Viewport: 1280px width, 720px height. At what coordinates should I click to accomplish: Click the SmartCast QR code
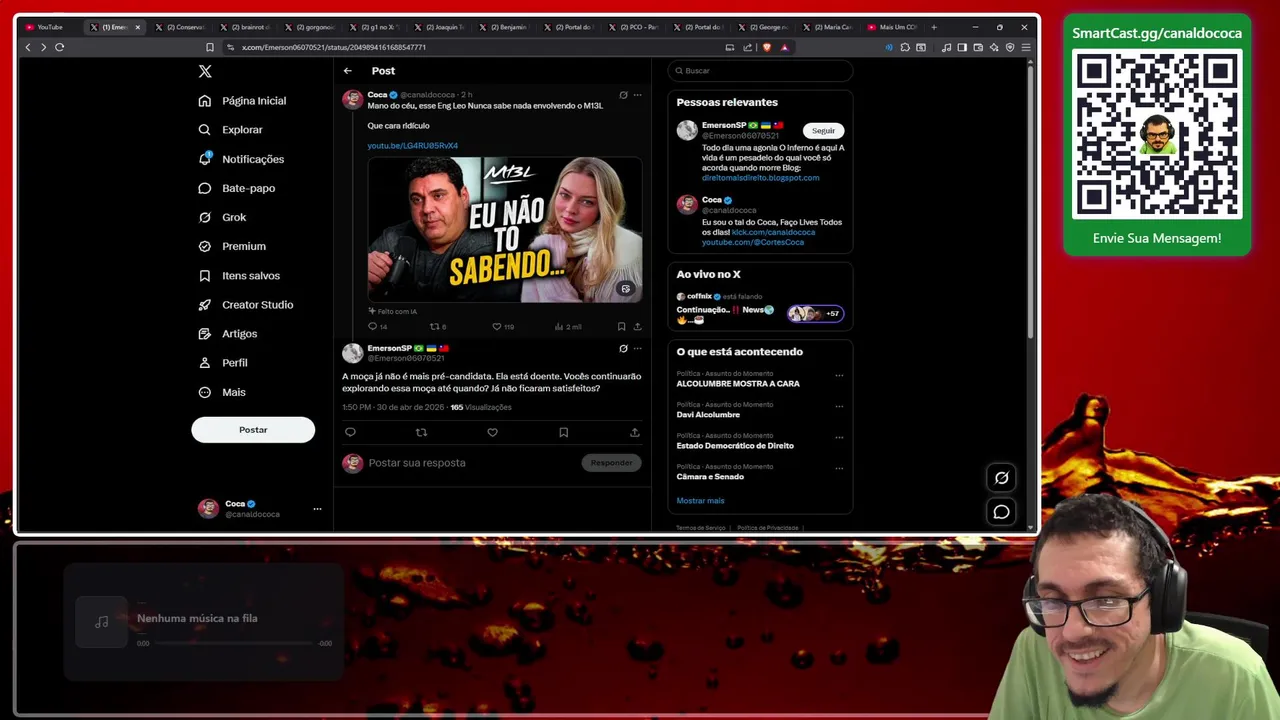(1157, 135)
